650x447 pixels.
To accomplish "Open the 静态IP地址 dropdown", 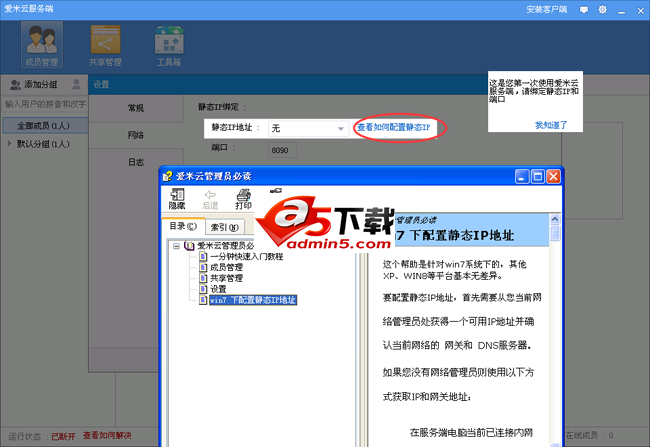I will [308, 129].
